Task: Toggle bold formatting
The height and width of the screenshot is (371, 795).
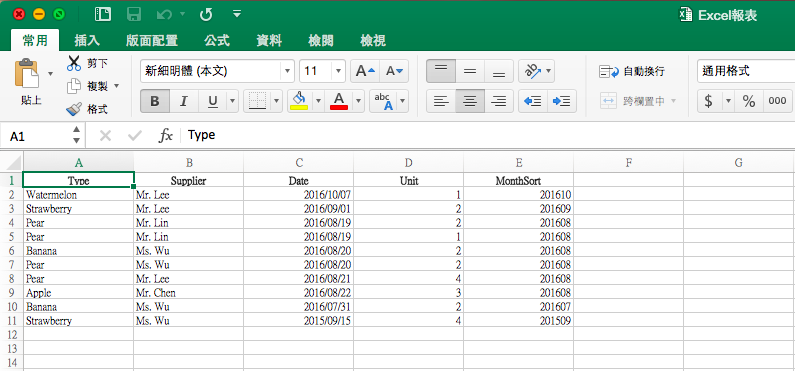Action: (x=155, y=101)
